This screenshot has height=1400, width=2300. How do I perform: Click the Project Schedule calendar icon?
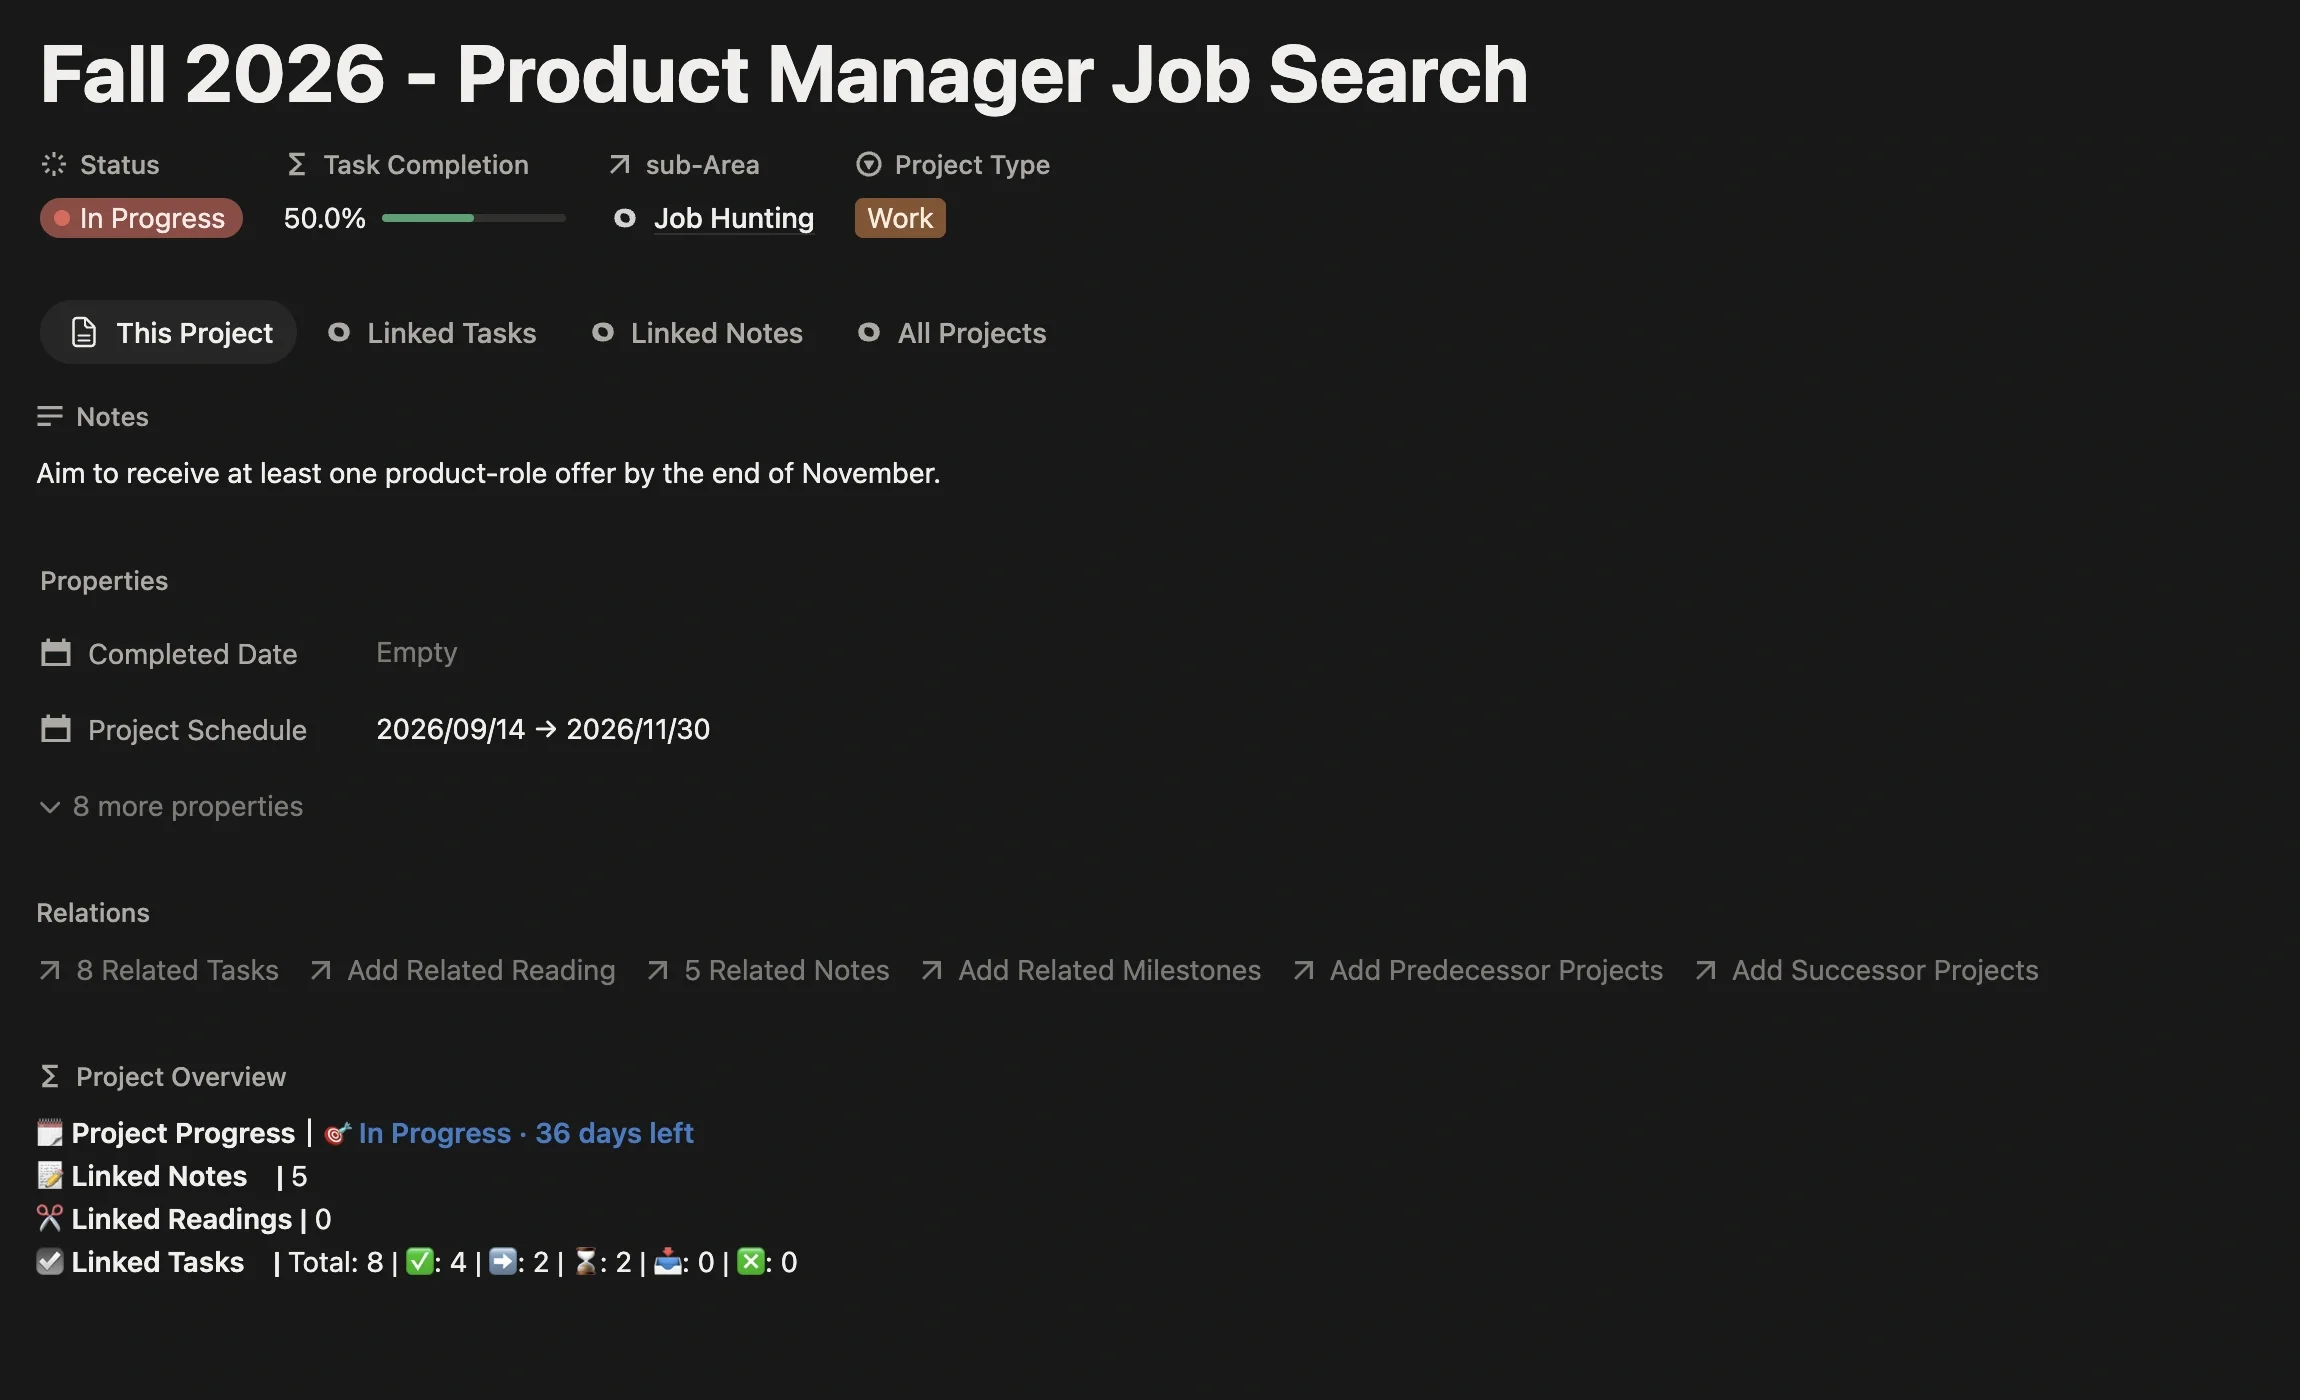[x=56, y=729]
